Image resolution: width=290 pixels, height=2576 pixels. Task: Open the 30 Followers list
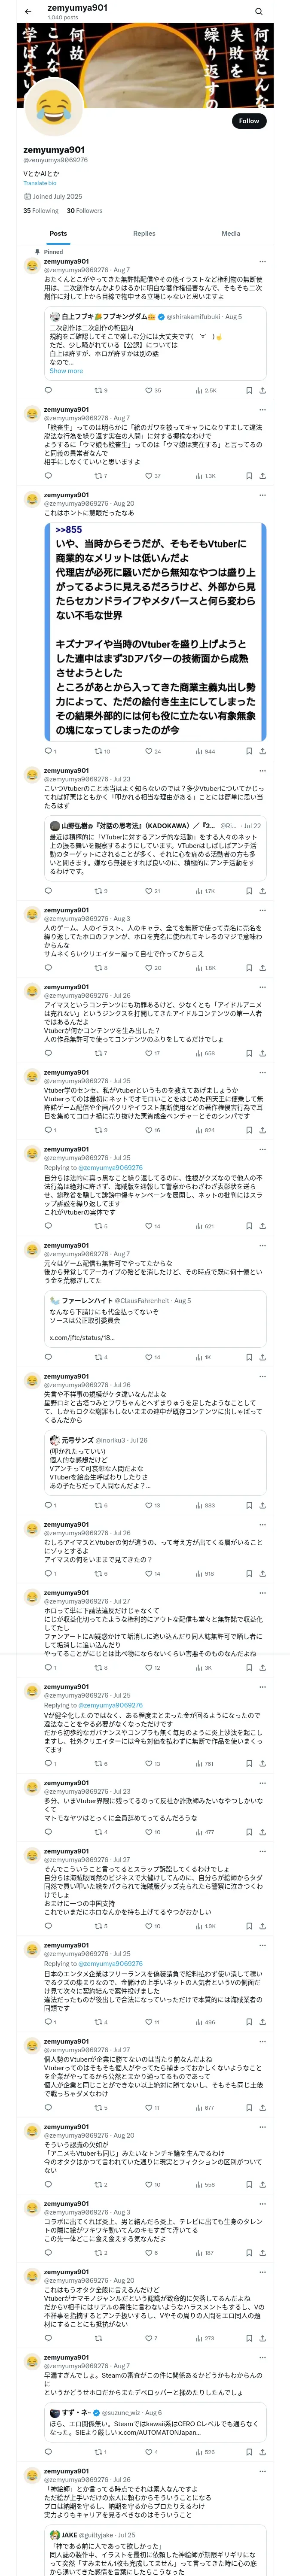(84, 211)
